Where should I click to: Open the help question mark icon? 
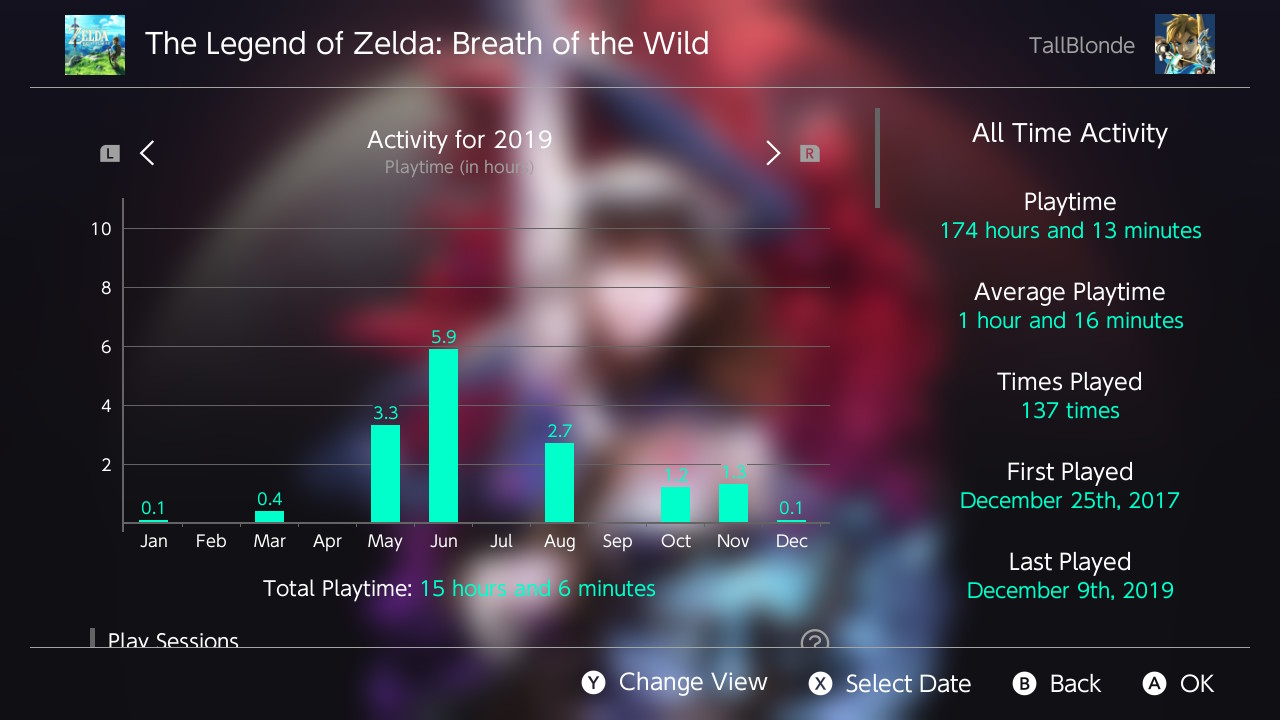(x=815, y=642)
